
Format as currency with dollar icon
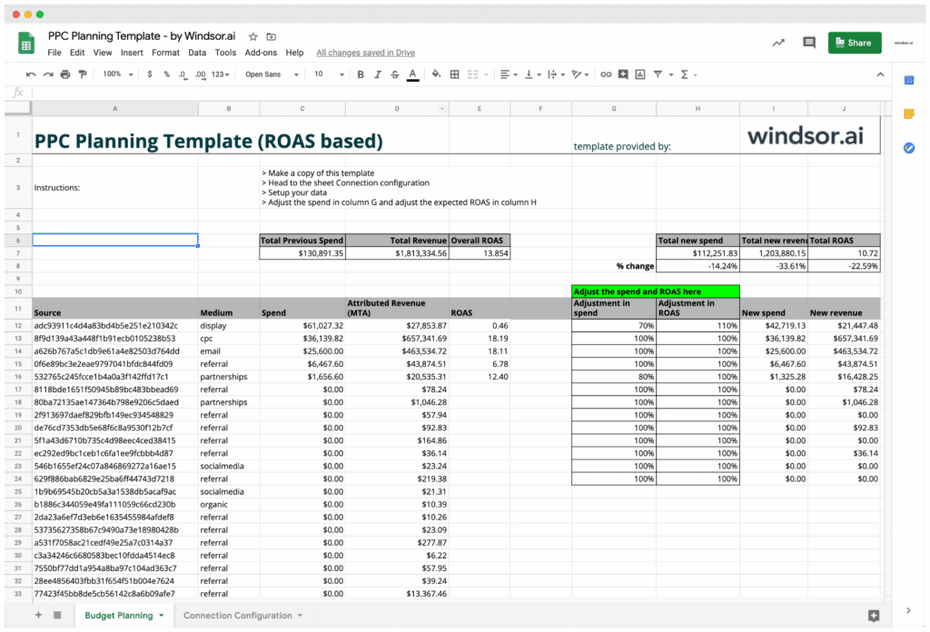(x=149, y=74)
